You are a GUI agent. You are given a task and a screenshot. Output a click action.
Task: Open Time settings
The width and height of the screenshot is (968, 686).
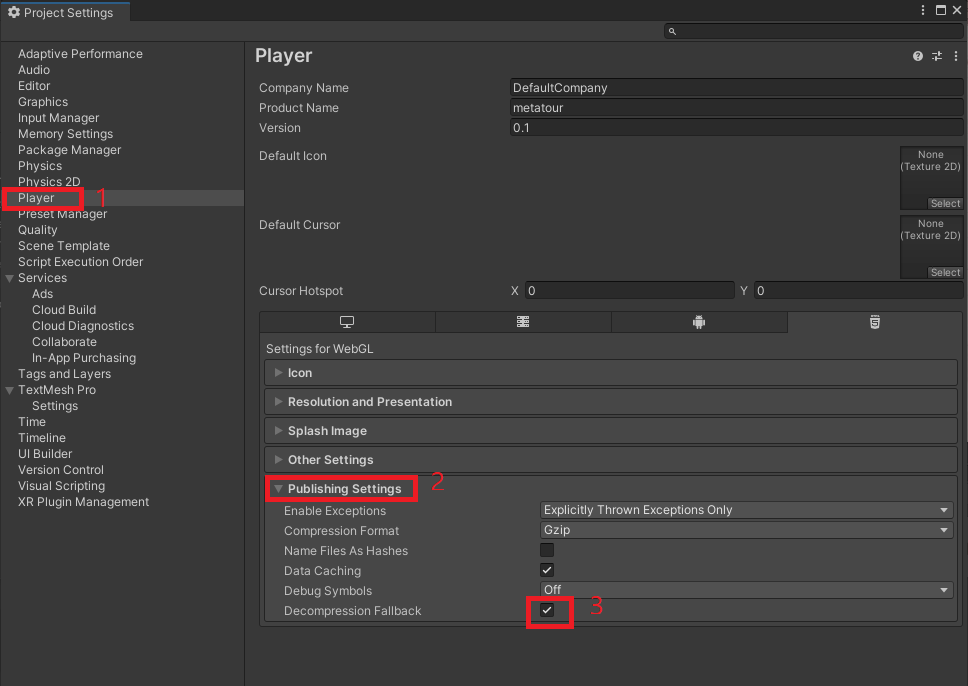(x=32, y=422)
